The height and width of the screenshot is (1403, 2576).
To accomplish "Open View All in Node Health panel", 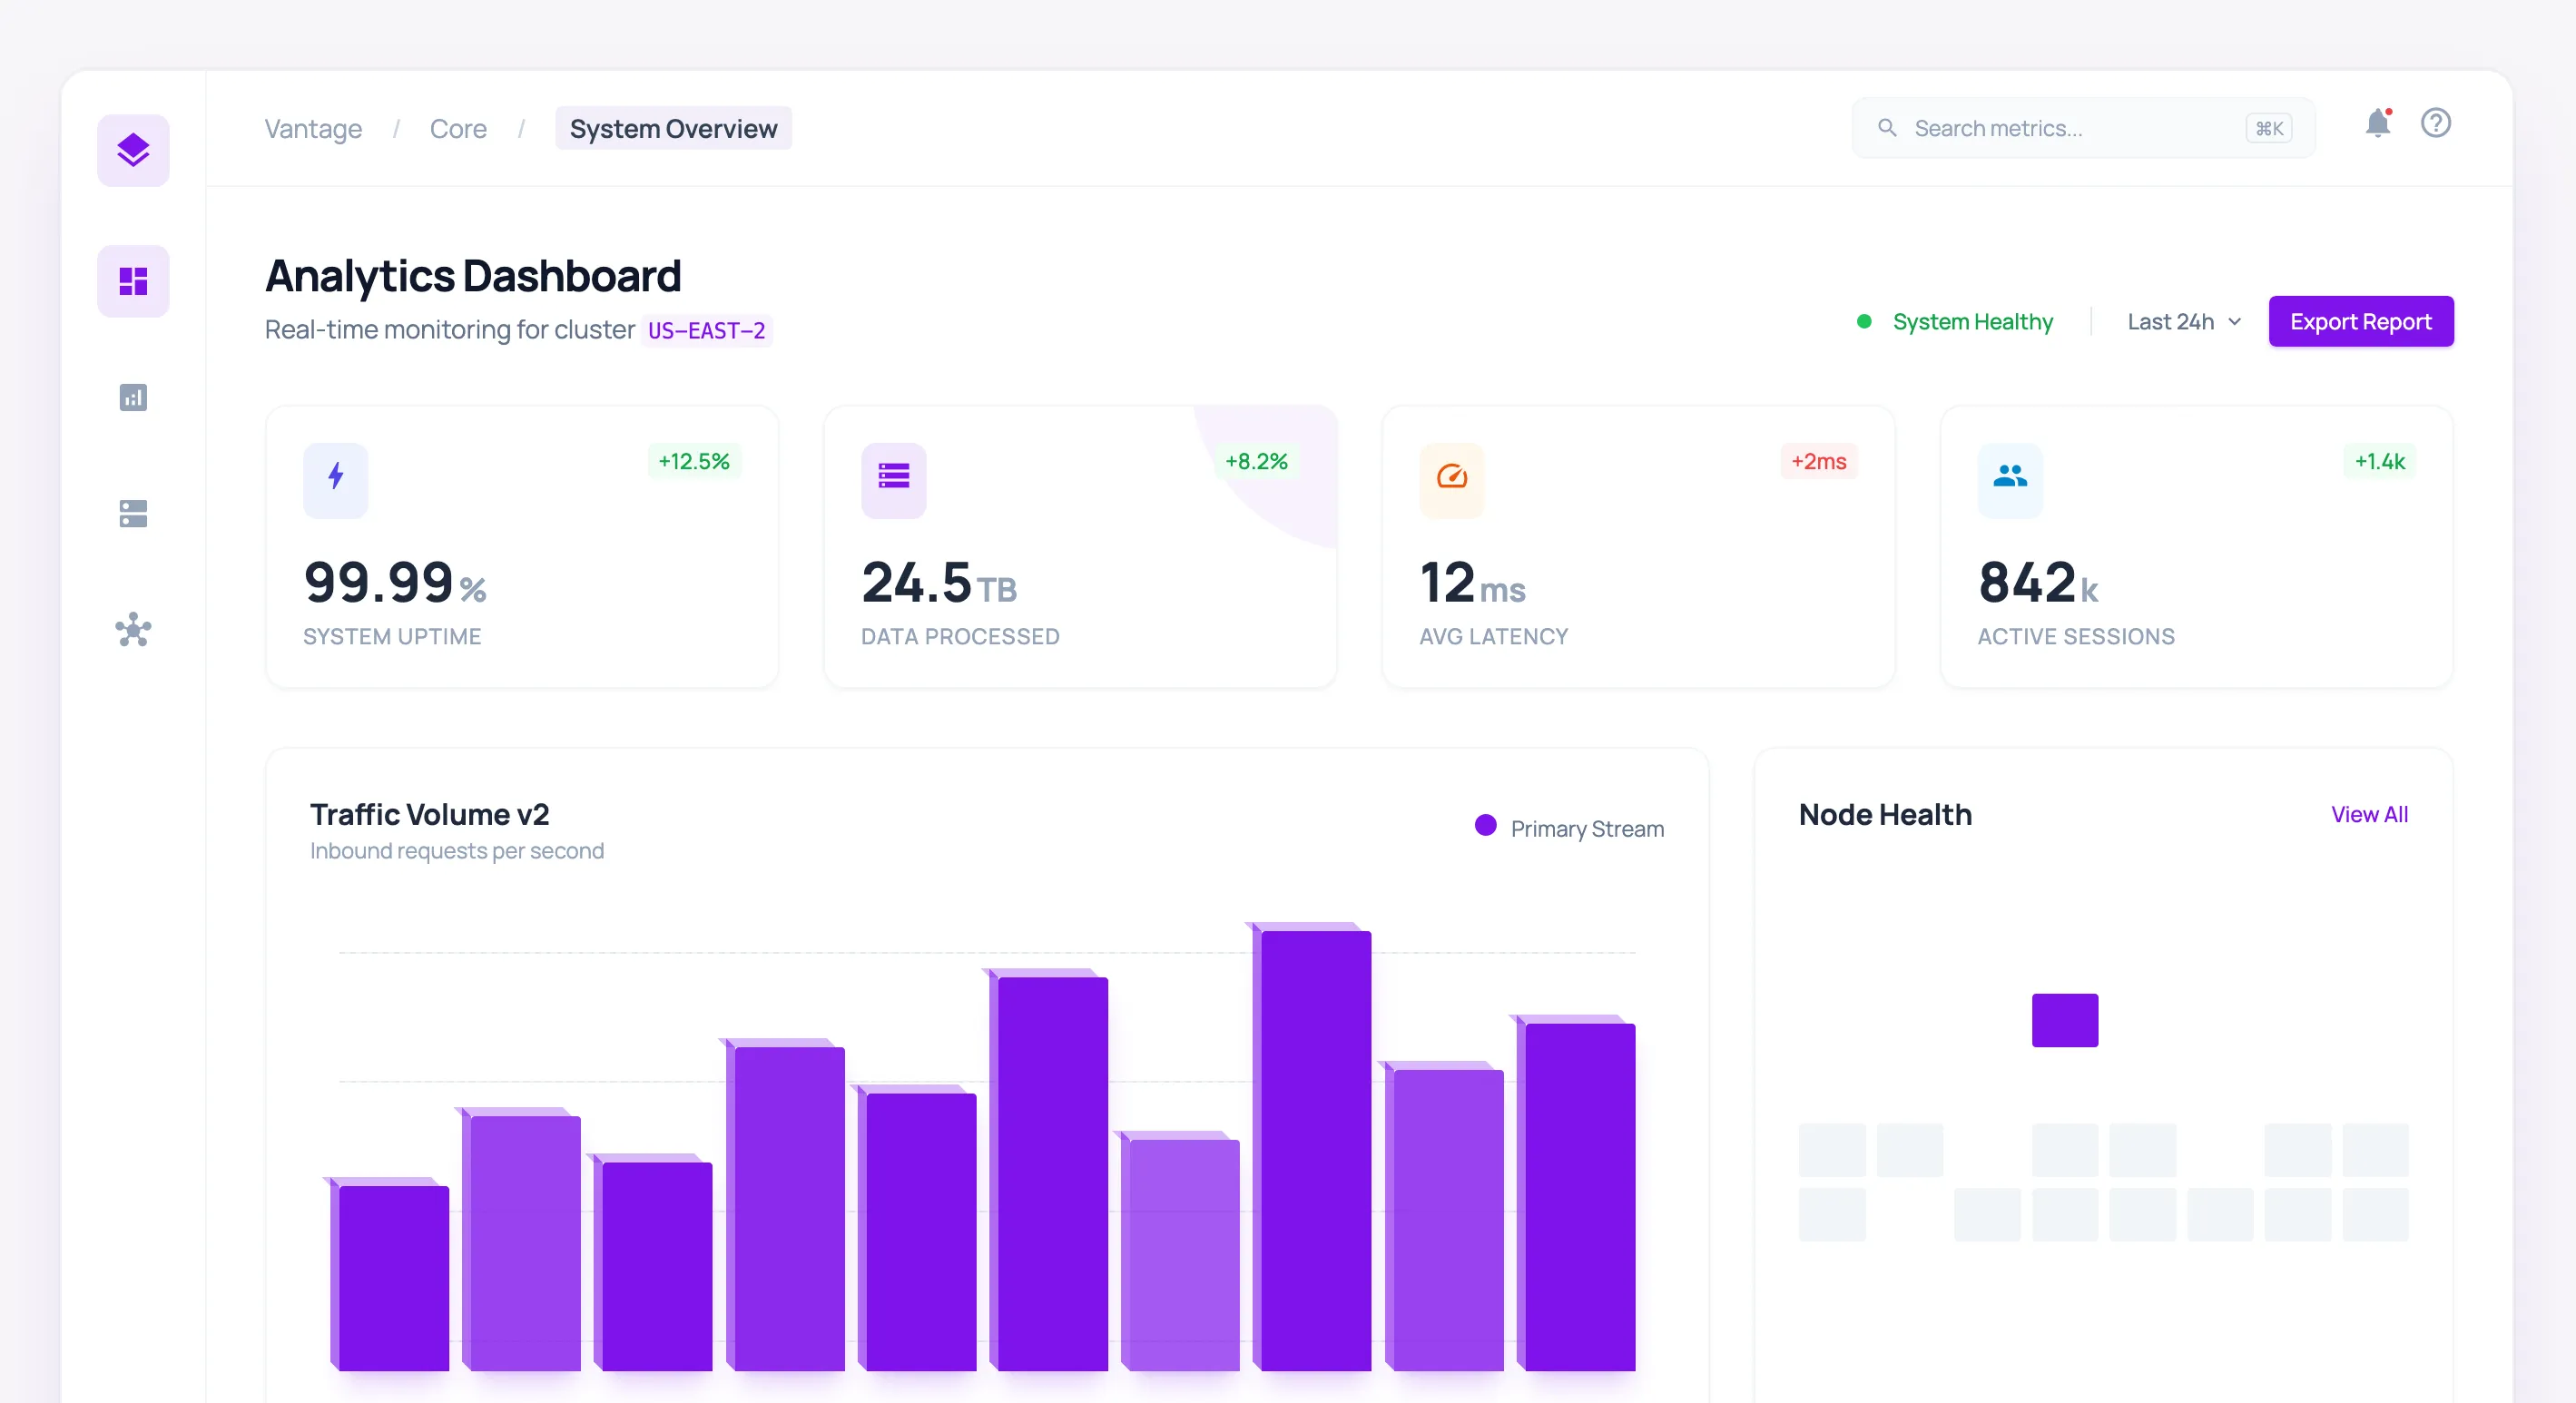I will 2369,814.
